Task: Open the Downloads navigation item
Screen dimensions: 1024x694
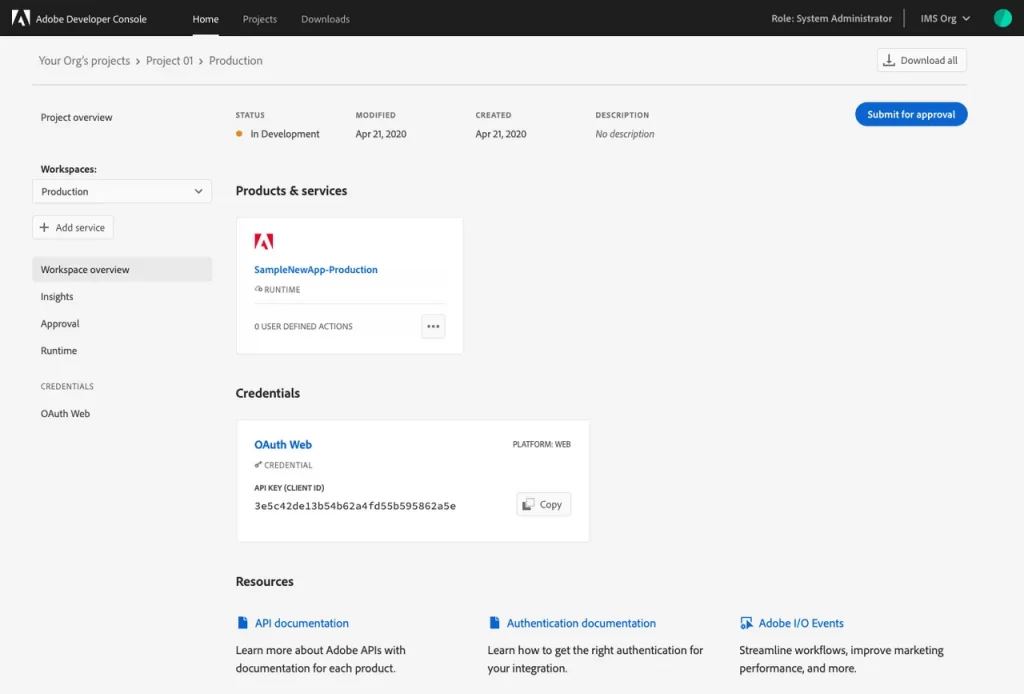Action: (x=325, y=18)
